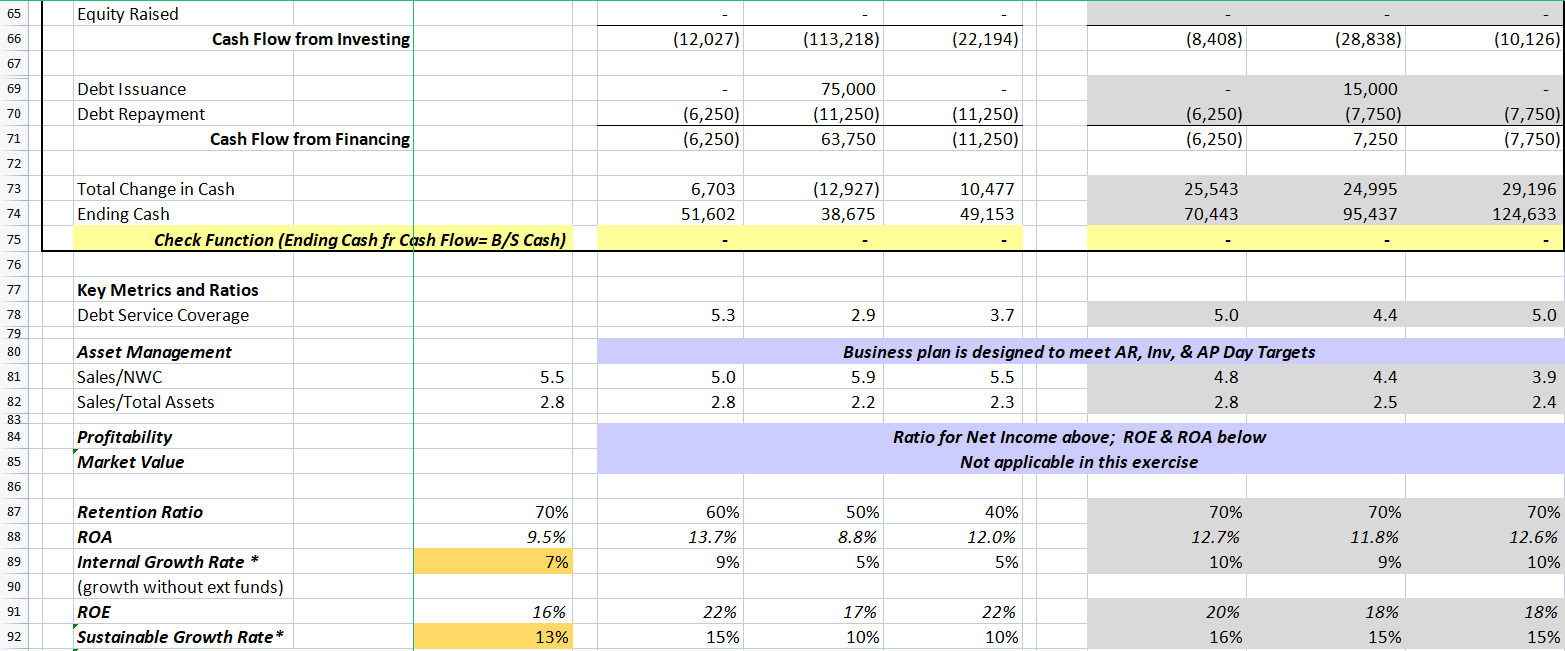
Task: Select the Equity Raised label cell
Action: click(x=130, y=14)
